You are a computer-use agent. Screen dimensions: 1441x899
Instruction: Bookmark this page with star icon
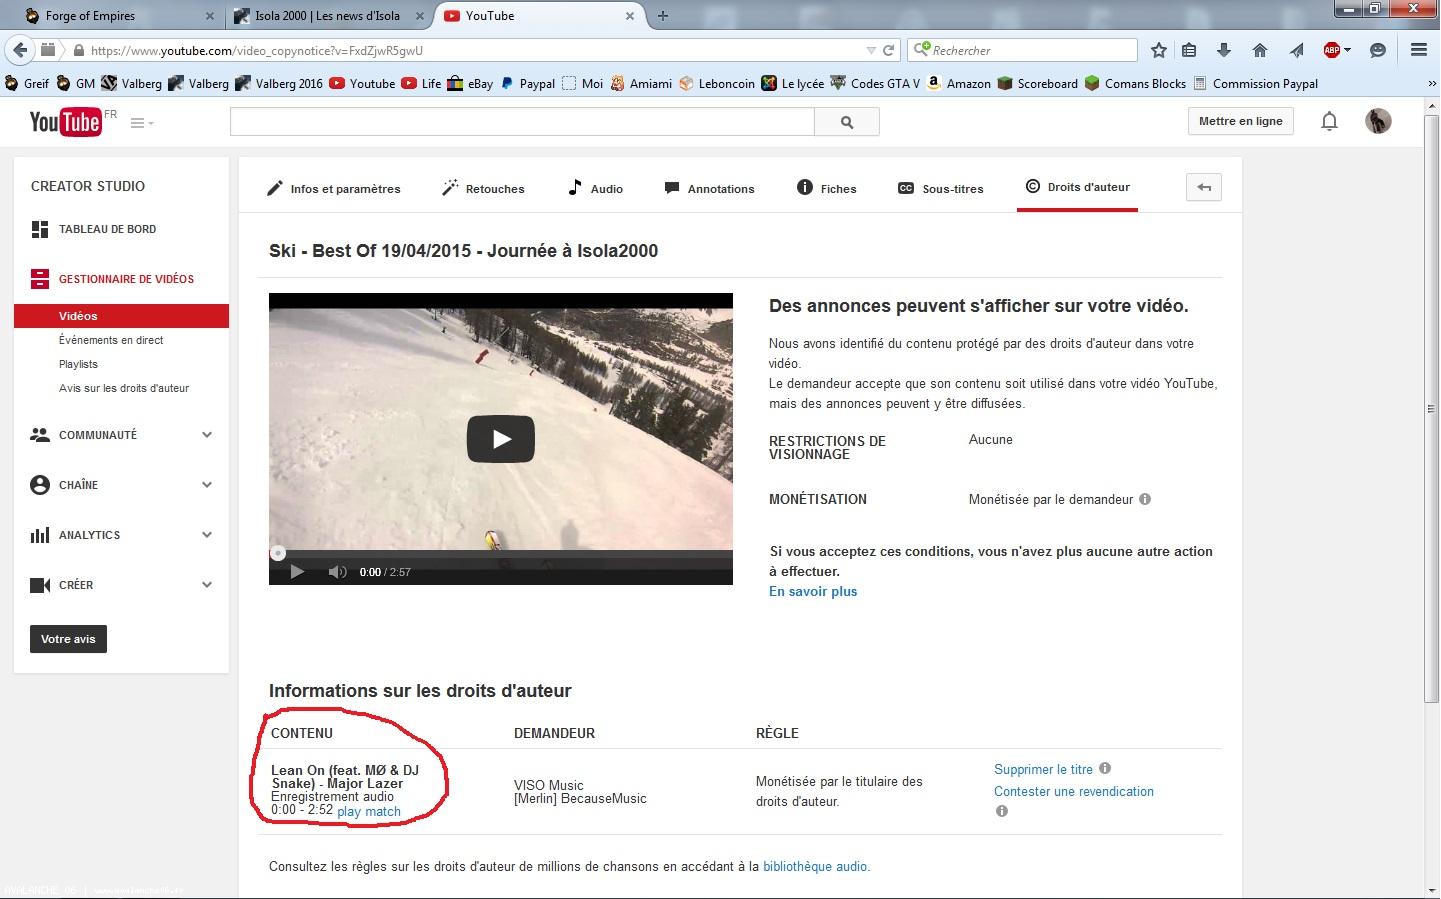click(x=1159, y=50)
